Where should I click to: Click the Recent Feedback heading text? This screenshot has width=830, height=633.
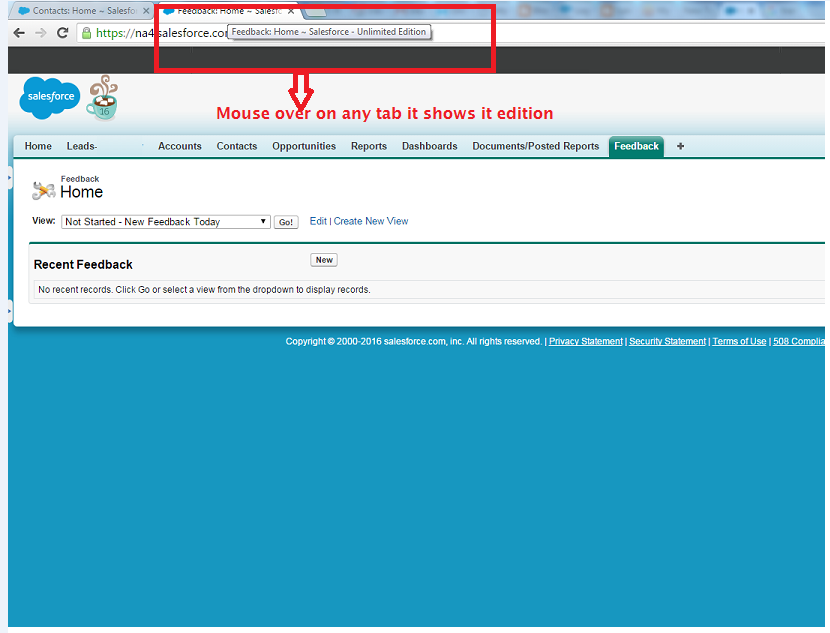(83, 265)
